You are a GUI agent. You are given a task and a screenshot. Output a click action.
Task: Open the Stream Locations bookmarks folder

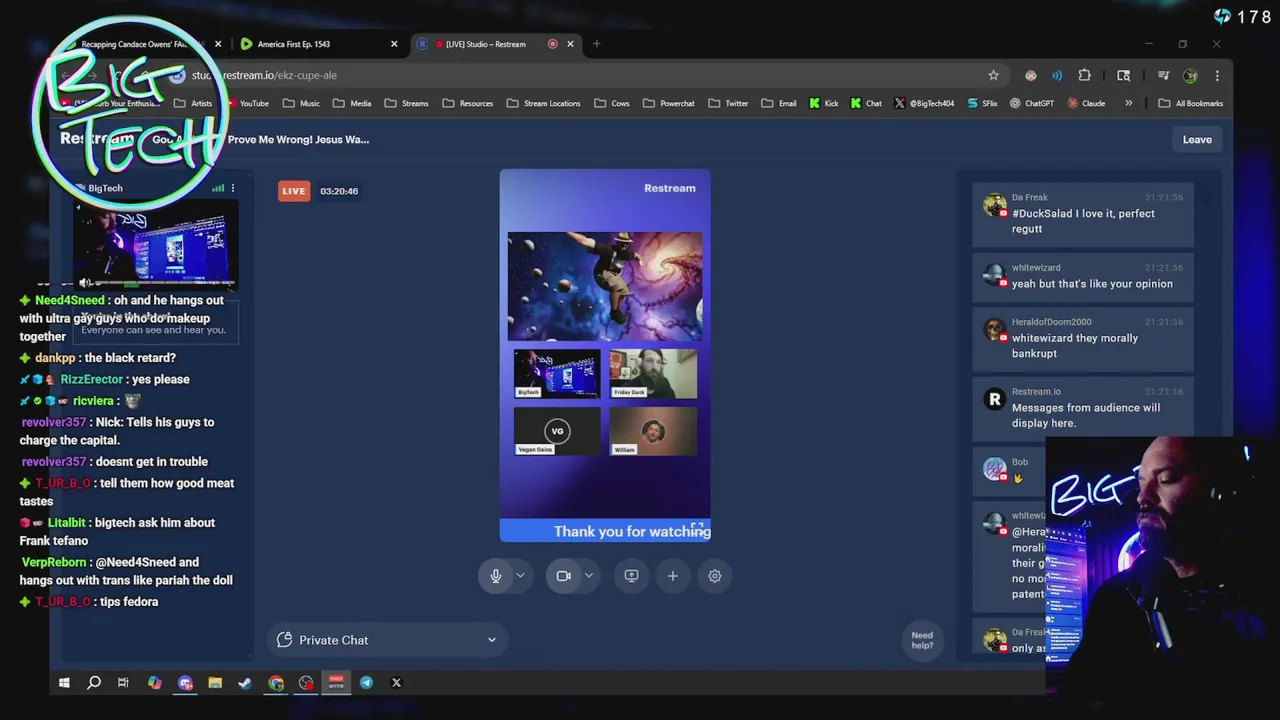tap(543, 103)
